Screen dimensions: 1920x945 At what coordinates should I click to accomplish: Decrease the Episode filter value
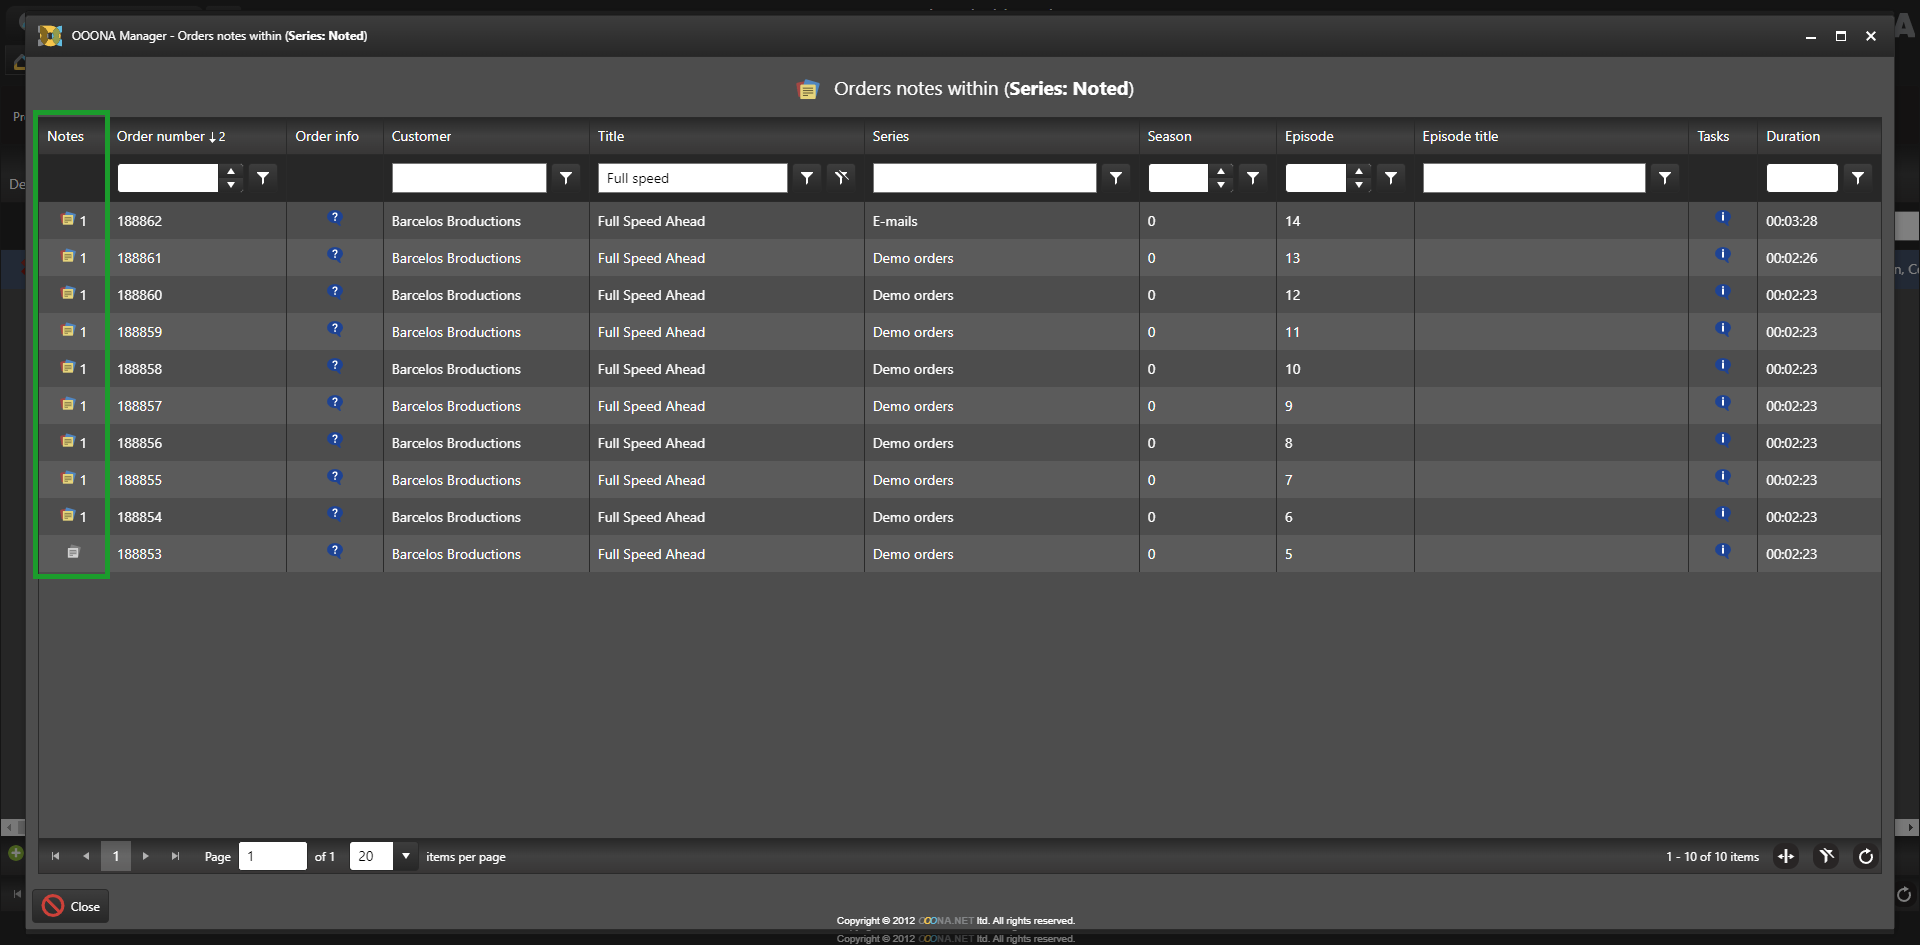click(x=1359, y=185)
